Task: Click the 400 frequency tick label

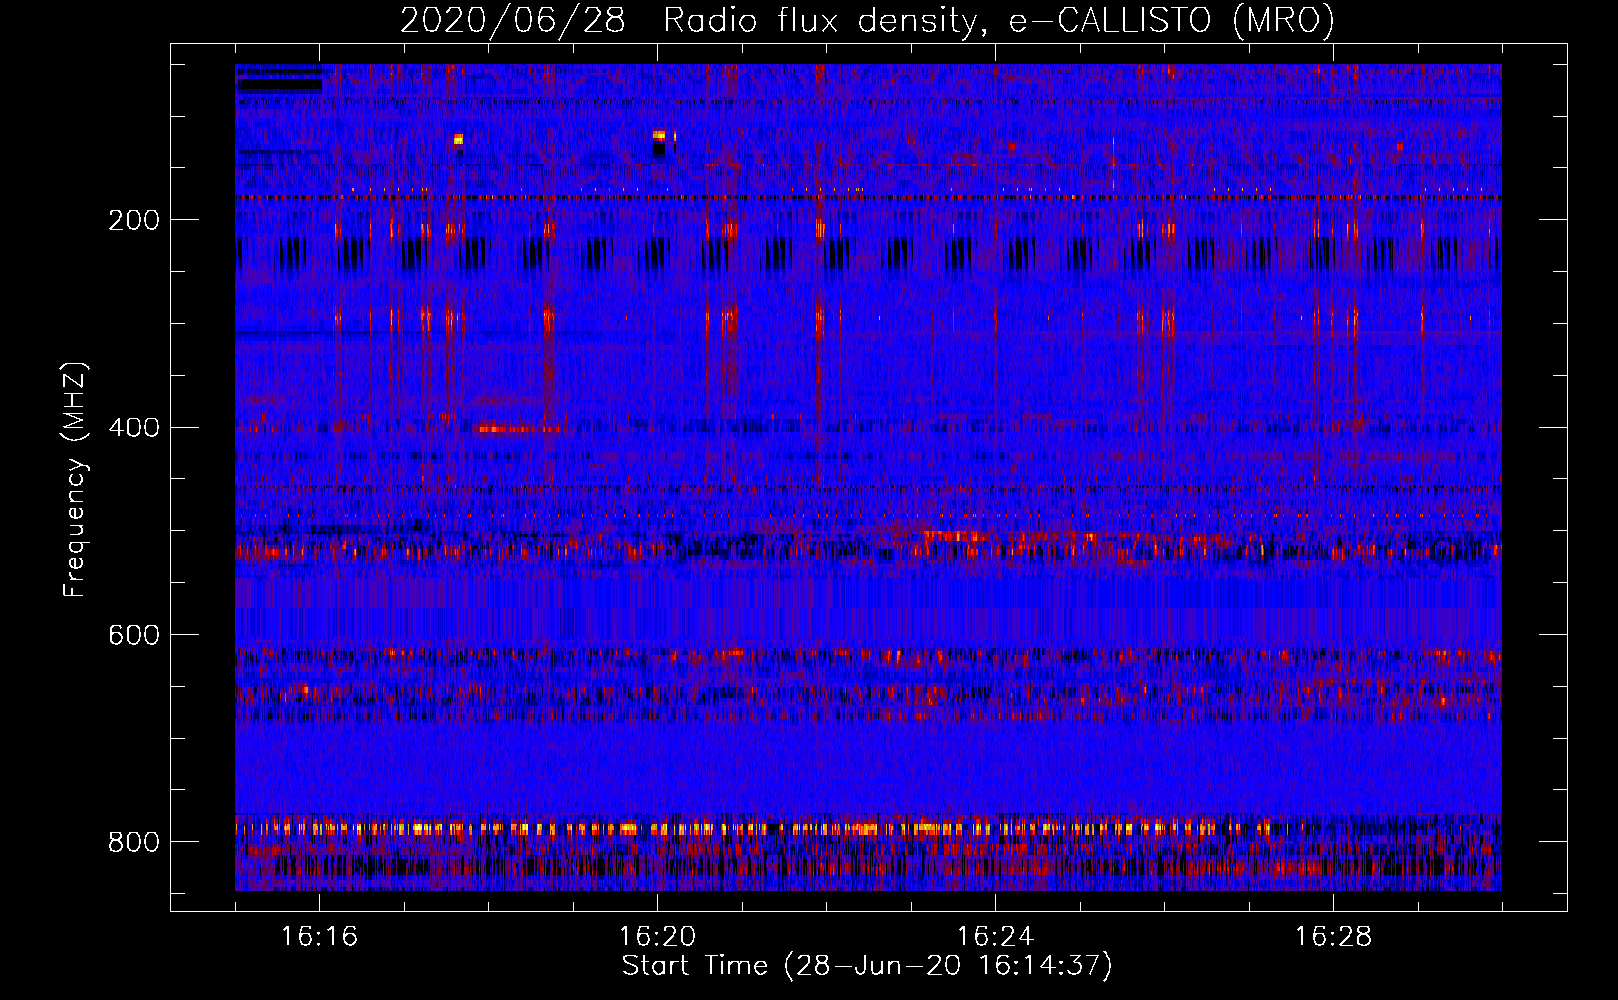Action: (134, 428)
